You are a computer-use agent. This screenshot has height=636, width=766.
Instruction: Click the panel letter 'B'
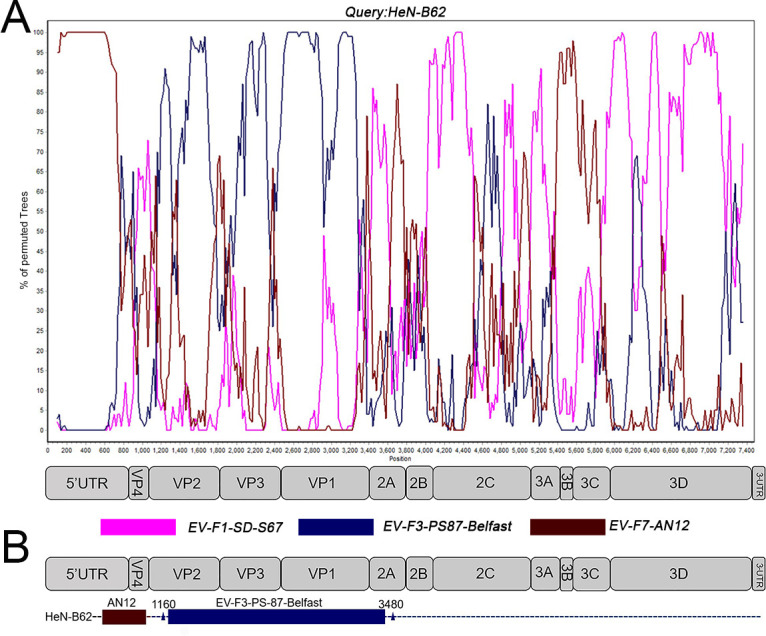click(15, 548)
